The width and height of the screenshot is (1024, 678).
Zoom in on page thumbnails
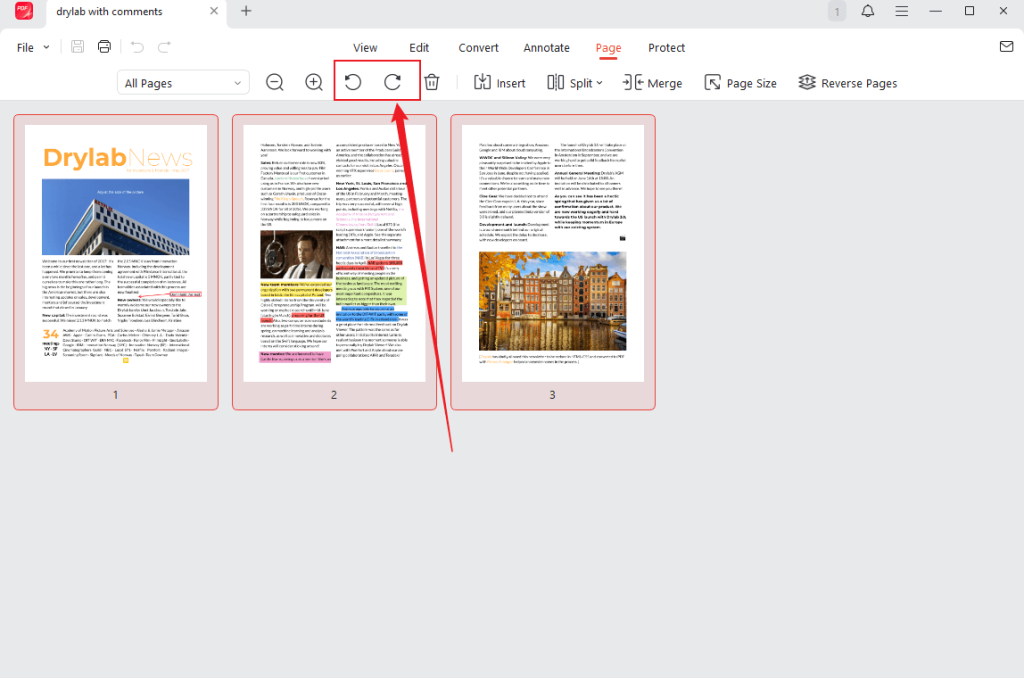313,82
